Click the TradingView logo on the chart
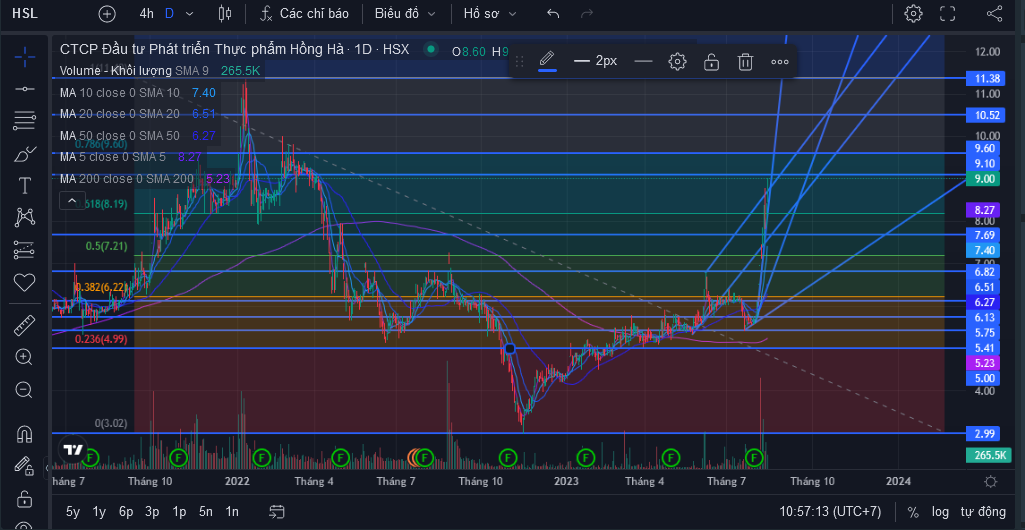 point(72,450)
